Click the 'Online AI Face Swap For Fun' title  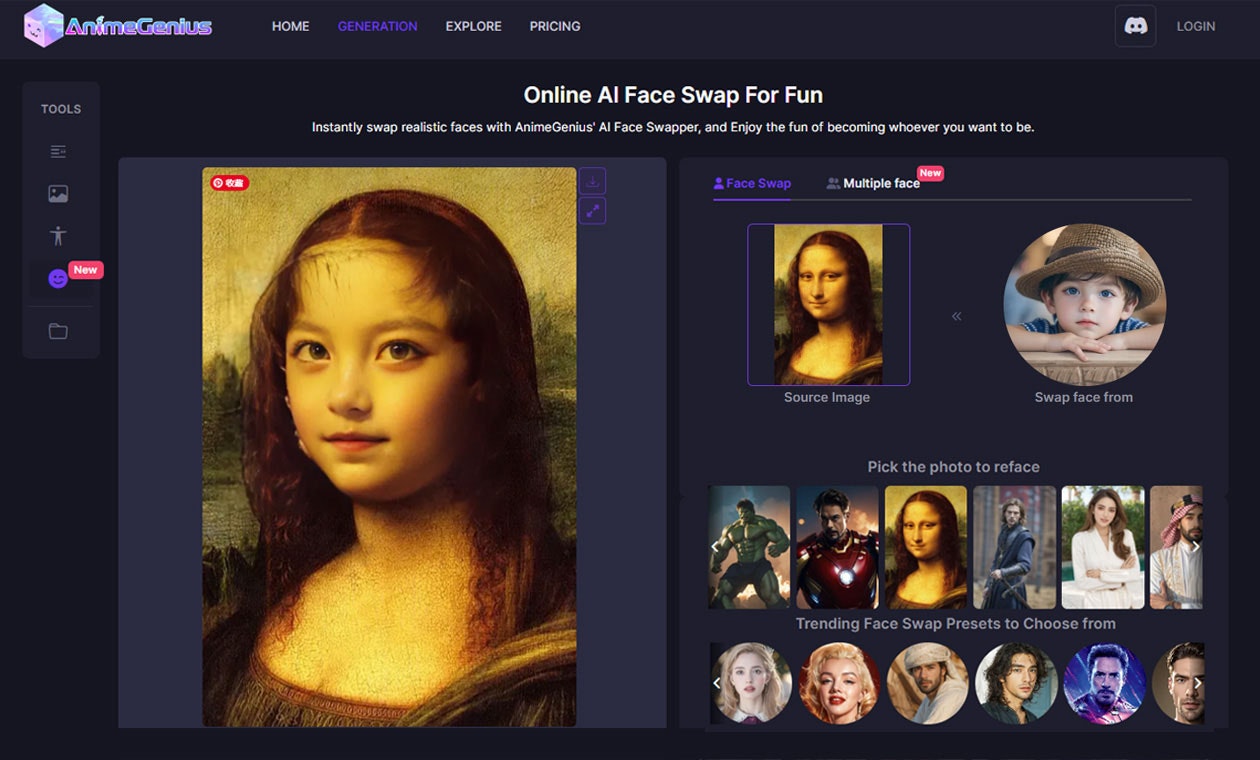pos(673,95)
